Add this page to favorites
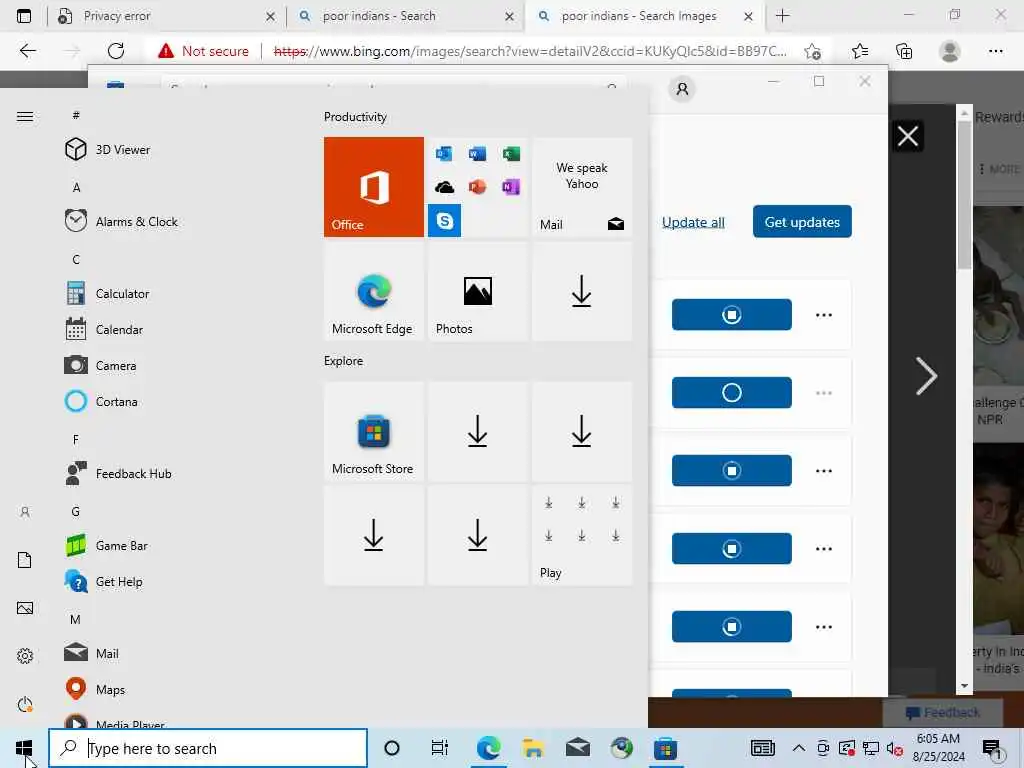Viewport: 1024px width, 768px height. pyautogui.click(x=812, y=51)
